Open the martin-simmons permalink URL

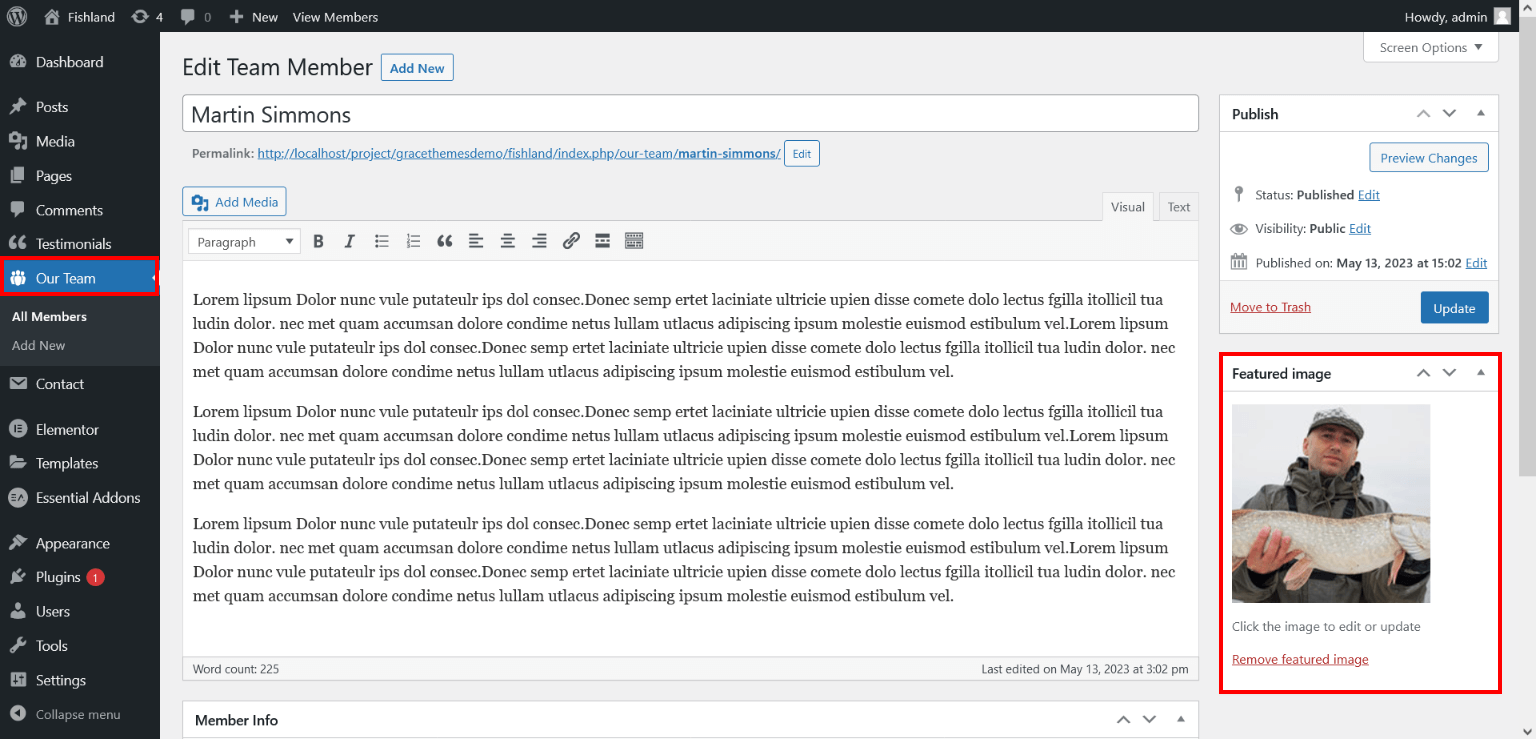click(x=519, y=154)
